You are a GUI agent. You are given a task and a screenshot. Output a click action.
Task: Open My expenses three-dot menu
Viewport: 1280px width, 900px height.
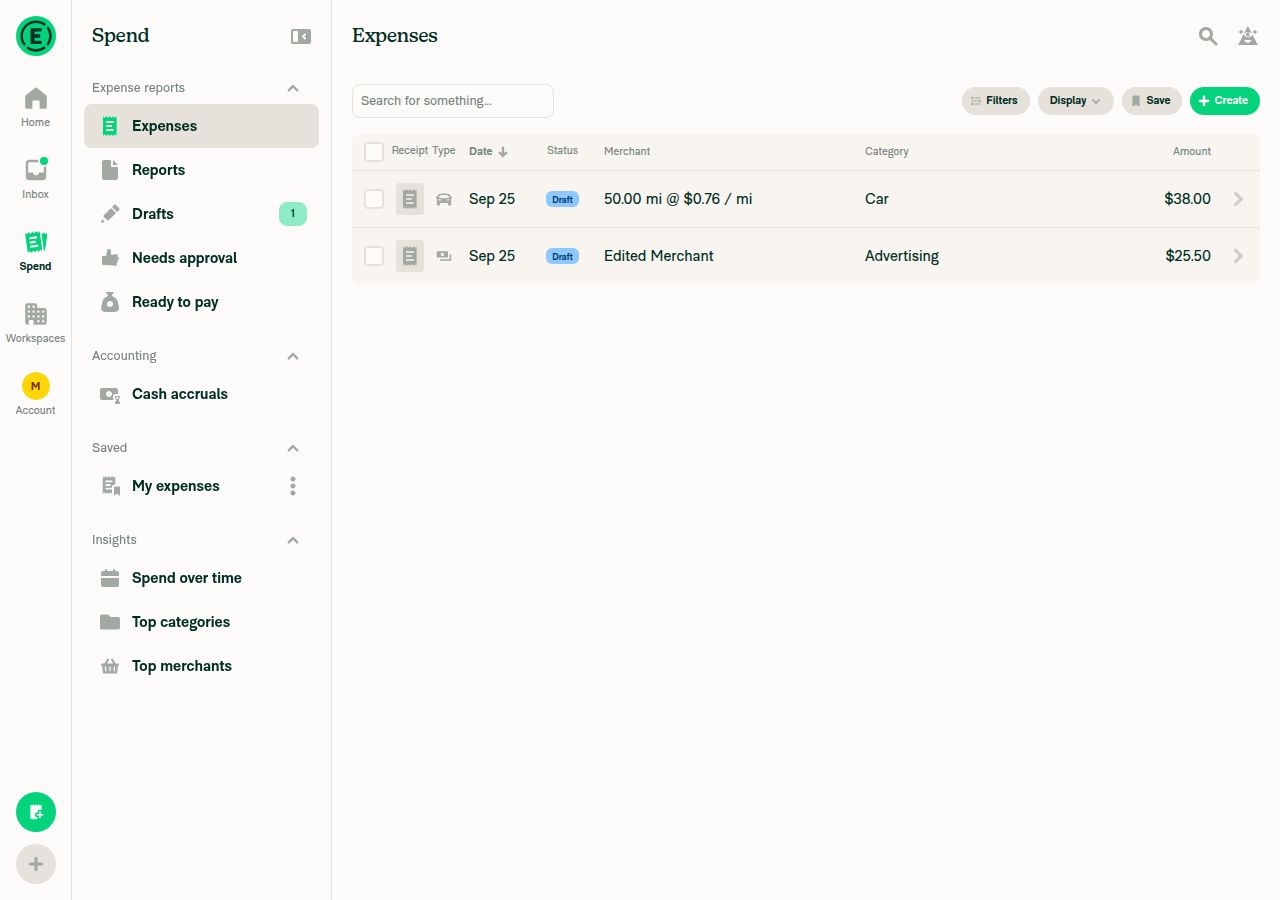293,486
